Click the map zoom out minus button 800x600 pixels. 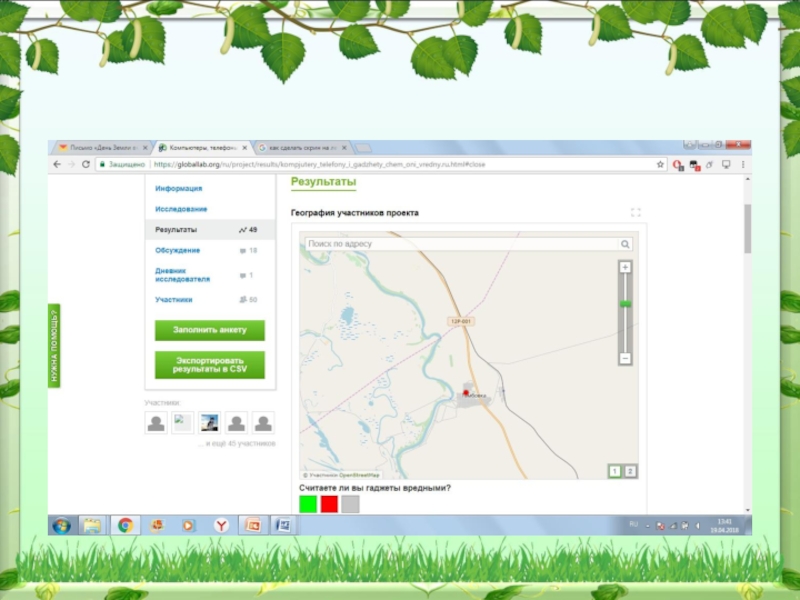tap(625, 358)
